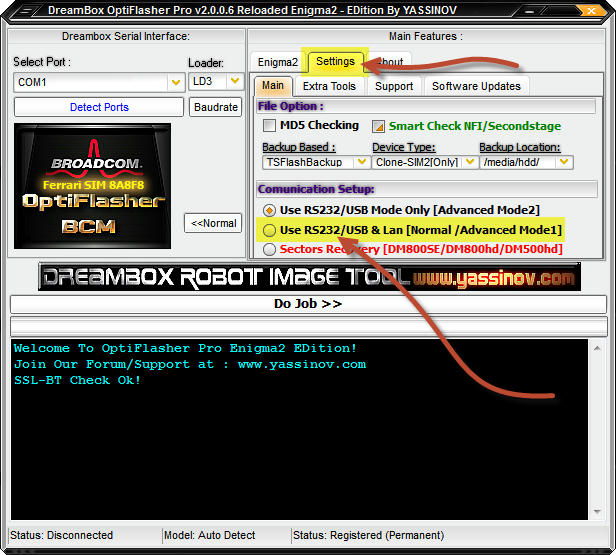Select Use RS232/USB & Lan radio option
Viewport: 616px width, 555px height.
point(270,230)
